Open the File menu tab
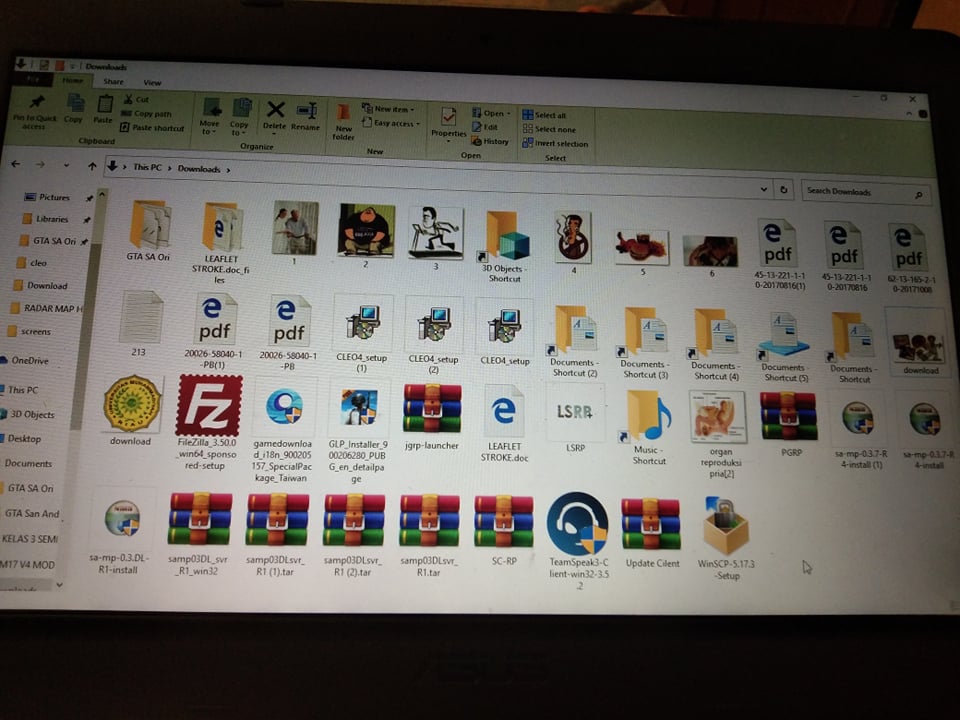 [32, 79]
